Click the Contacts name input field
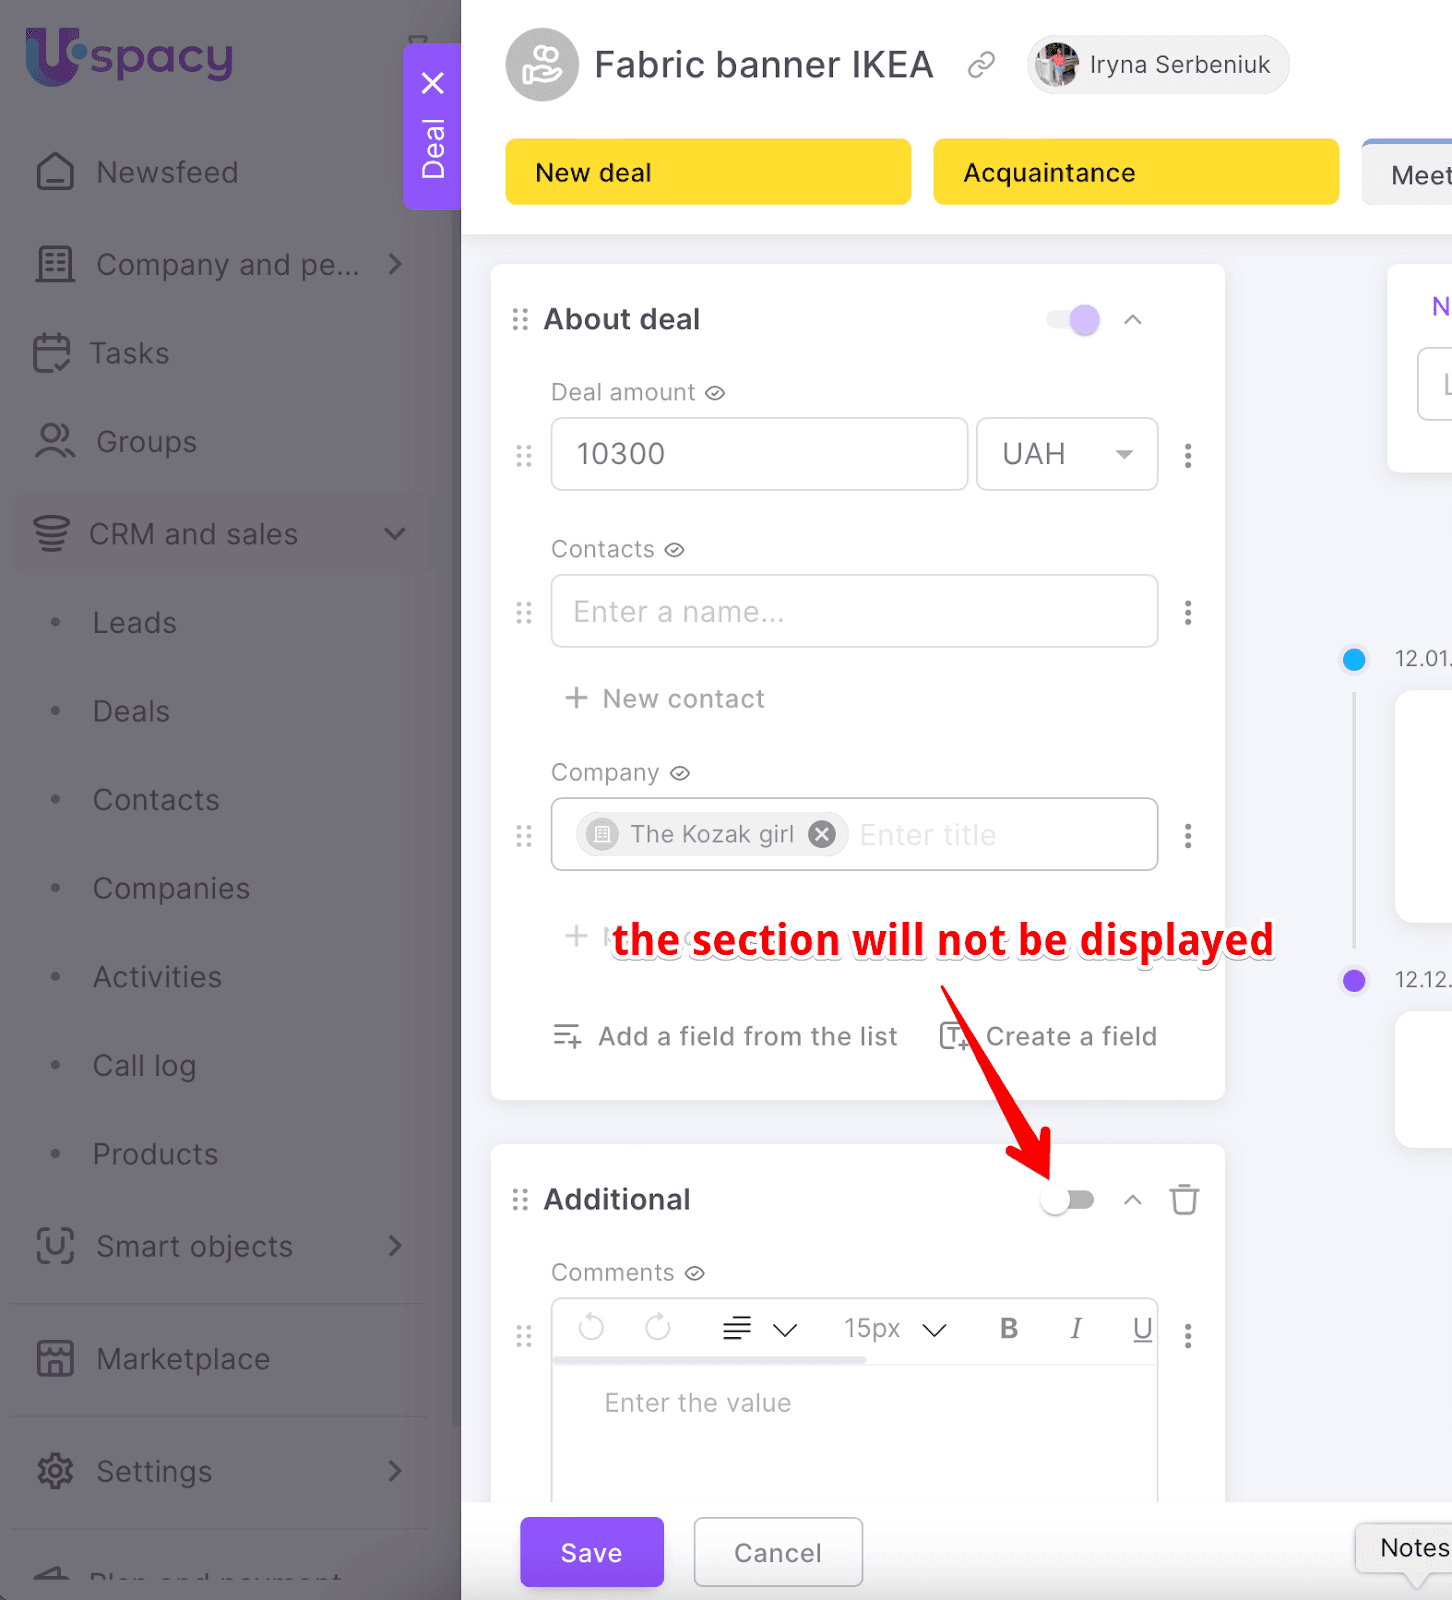 tap(854, 611)
